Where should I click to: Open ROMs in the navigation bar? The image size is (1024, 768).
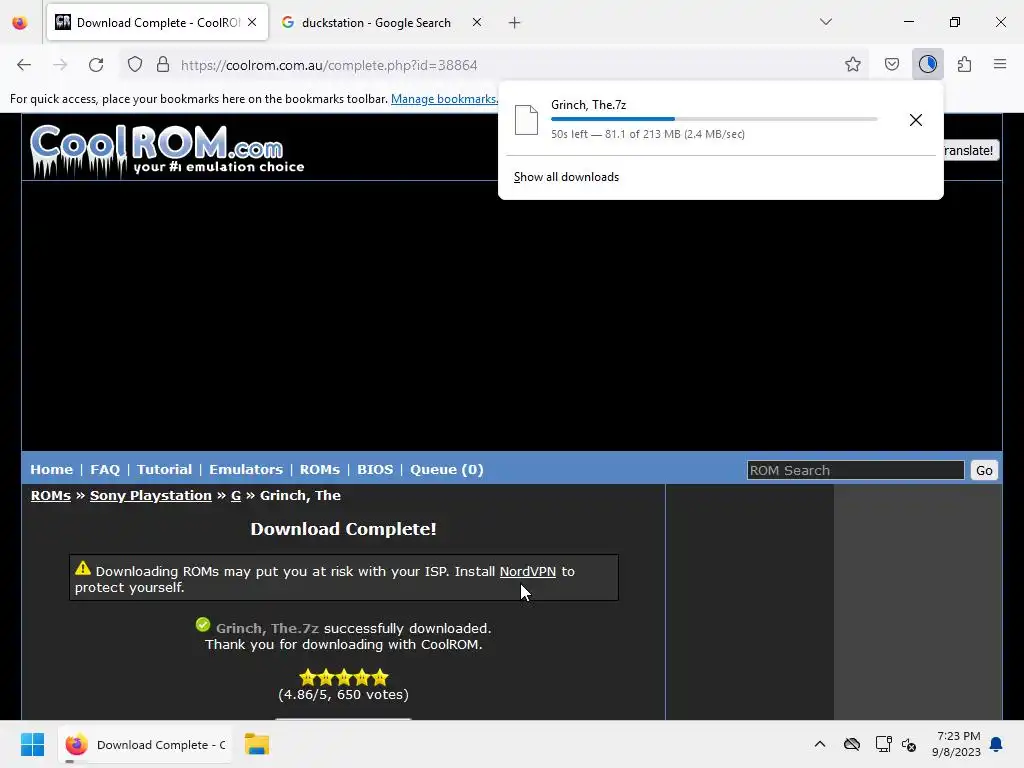point(320,470)
